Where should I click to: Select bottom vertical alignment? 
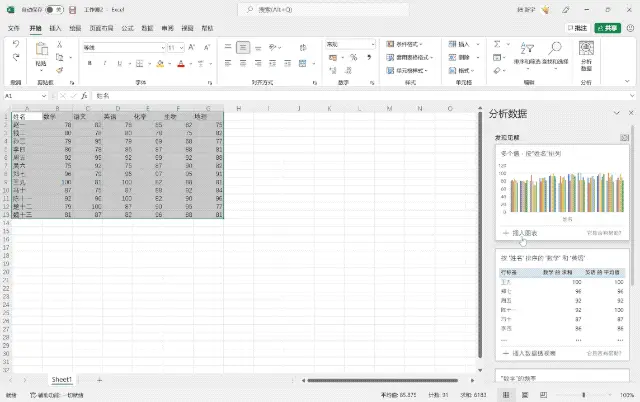coord(258,48)
